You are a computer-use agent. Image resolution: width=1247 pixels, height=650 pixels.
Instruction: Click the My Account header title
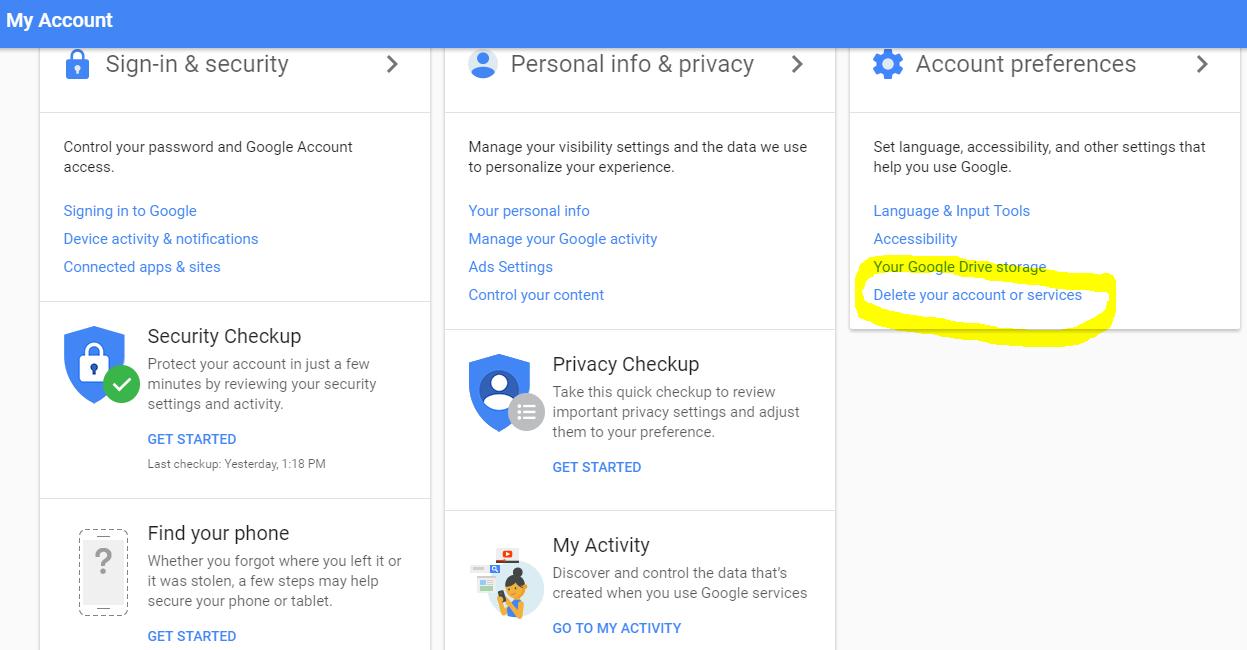(x=60, y=20)
